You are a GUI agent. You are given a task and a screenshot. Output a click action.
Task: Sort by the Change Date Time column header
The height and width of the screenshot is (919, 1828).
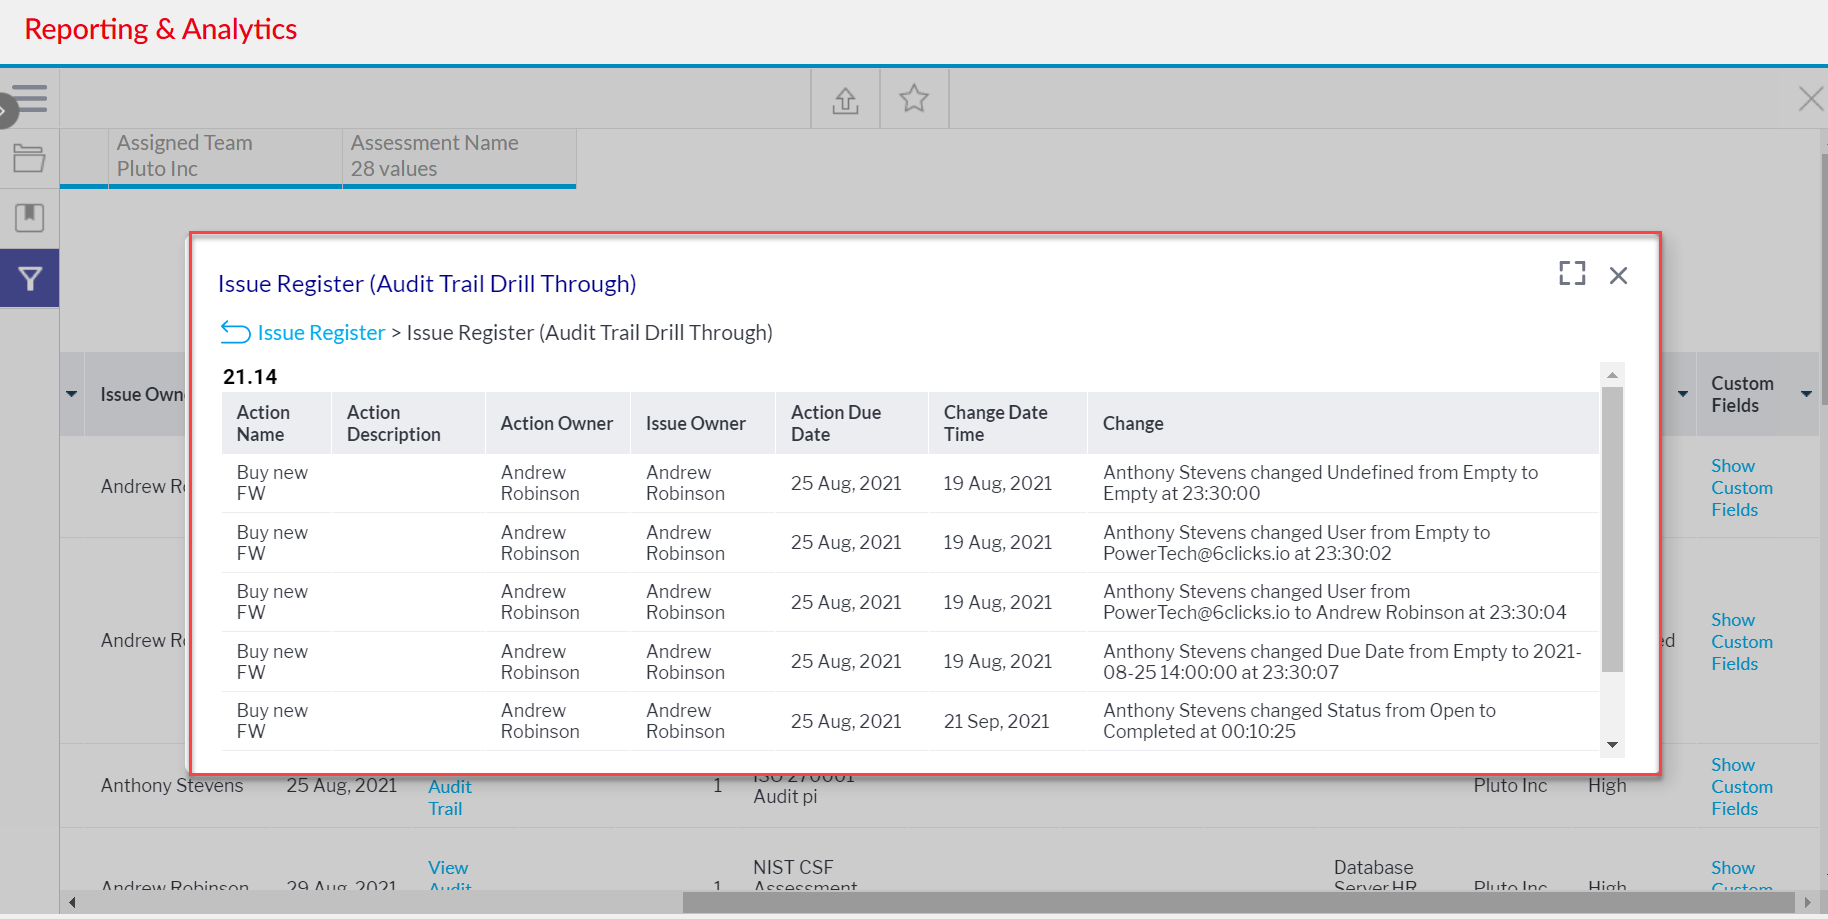pyautogui.click(x=995, y=423)
